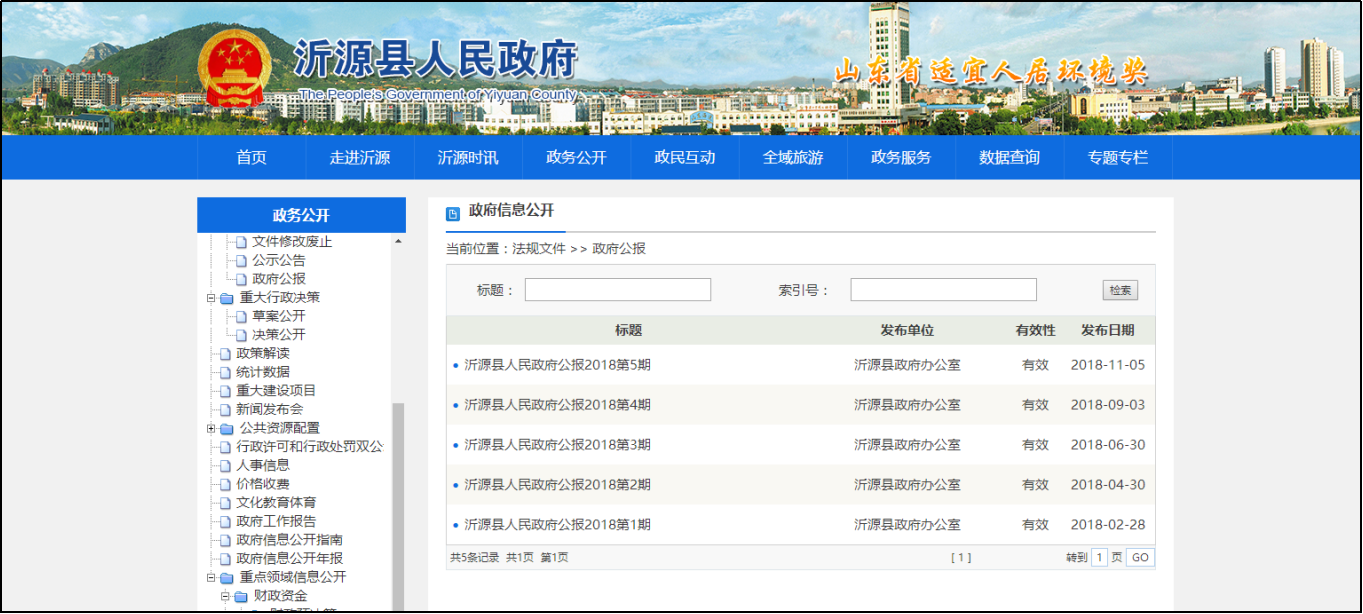This screenshot has width=1363, height=614.
Task: Go to 全域旅游 in the navigation bar
Action: click(x=793, y=158)
